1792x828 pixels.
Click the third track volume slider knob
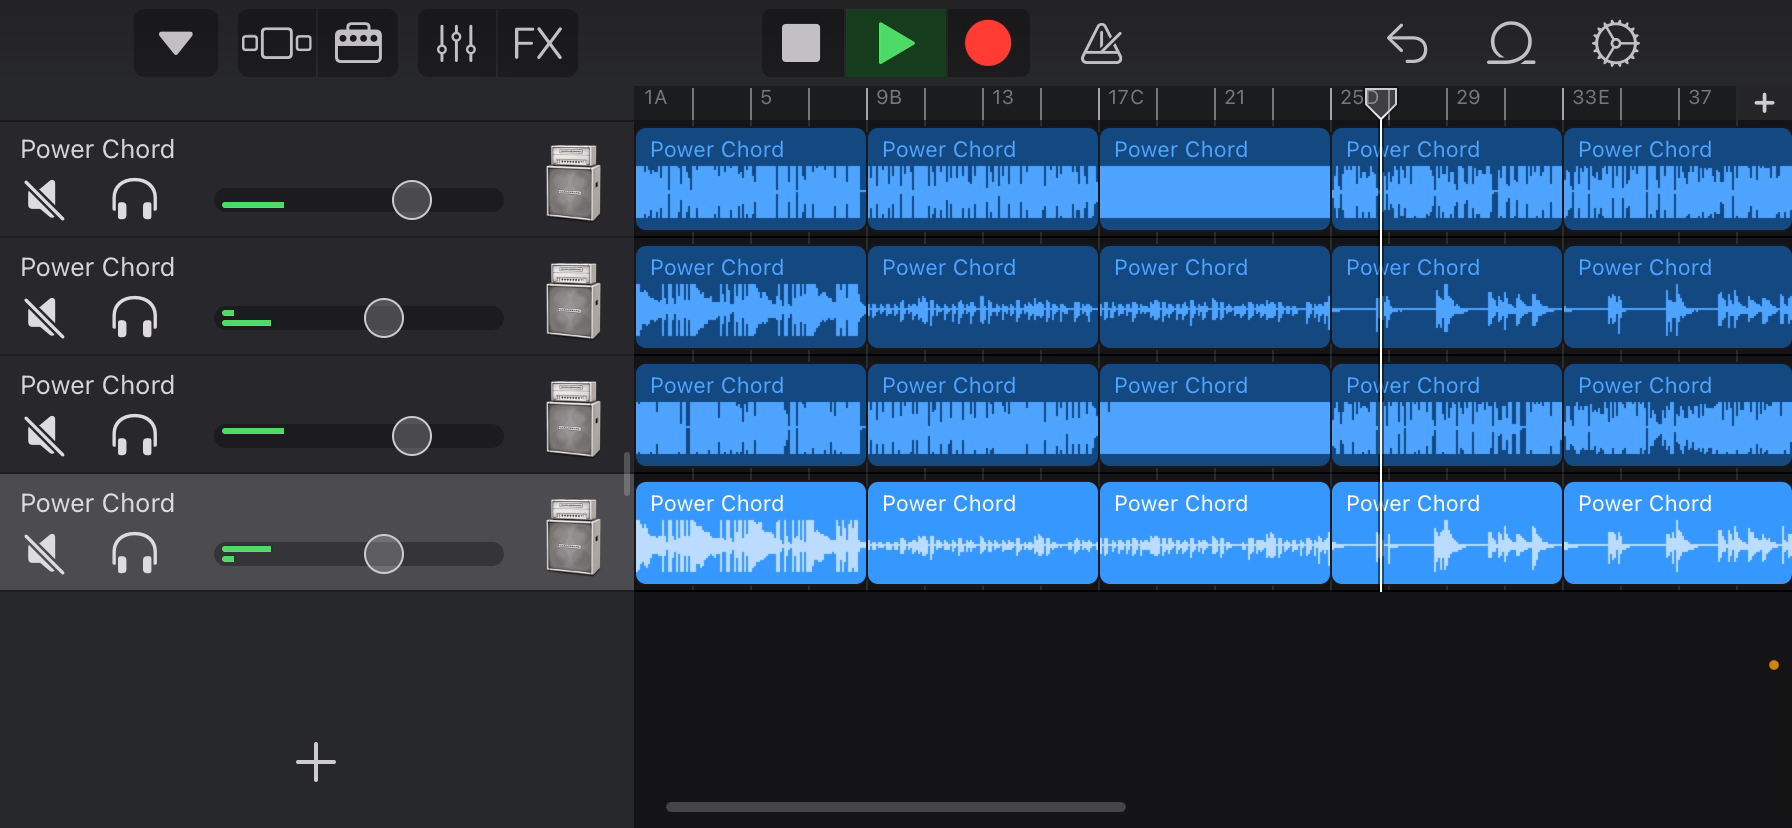412,436
